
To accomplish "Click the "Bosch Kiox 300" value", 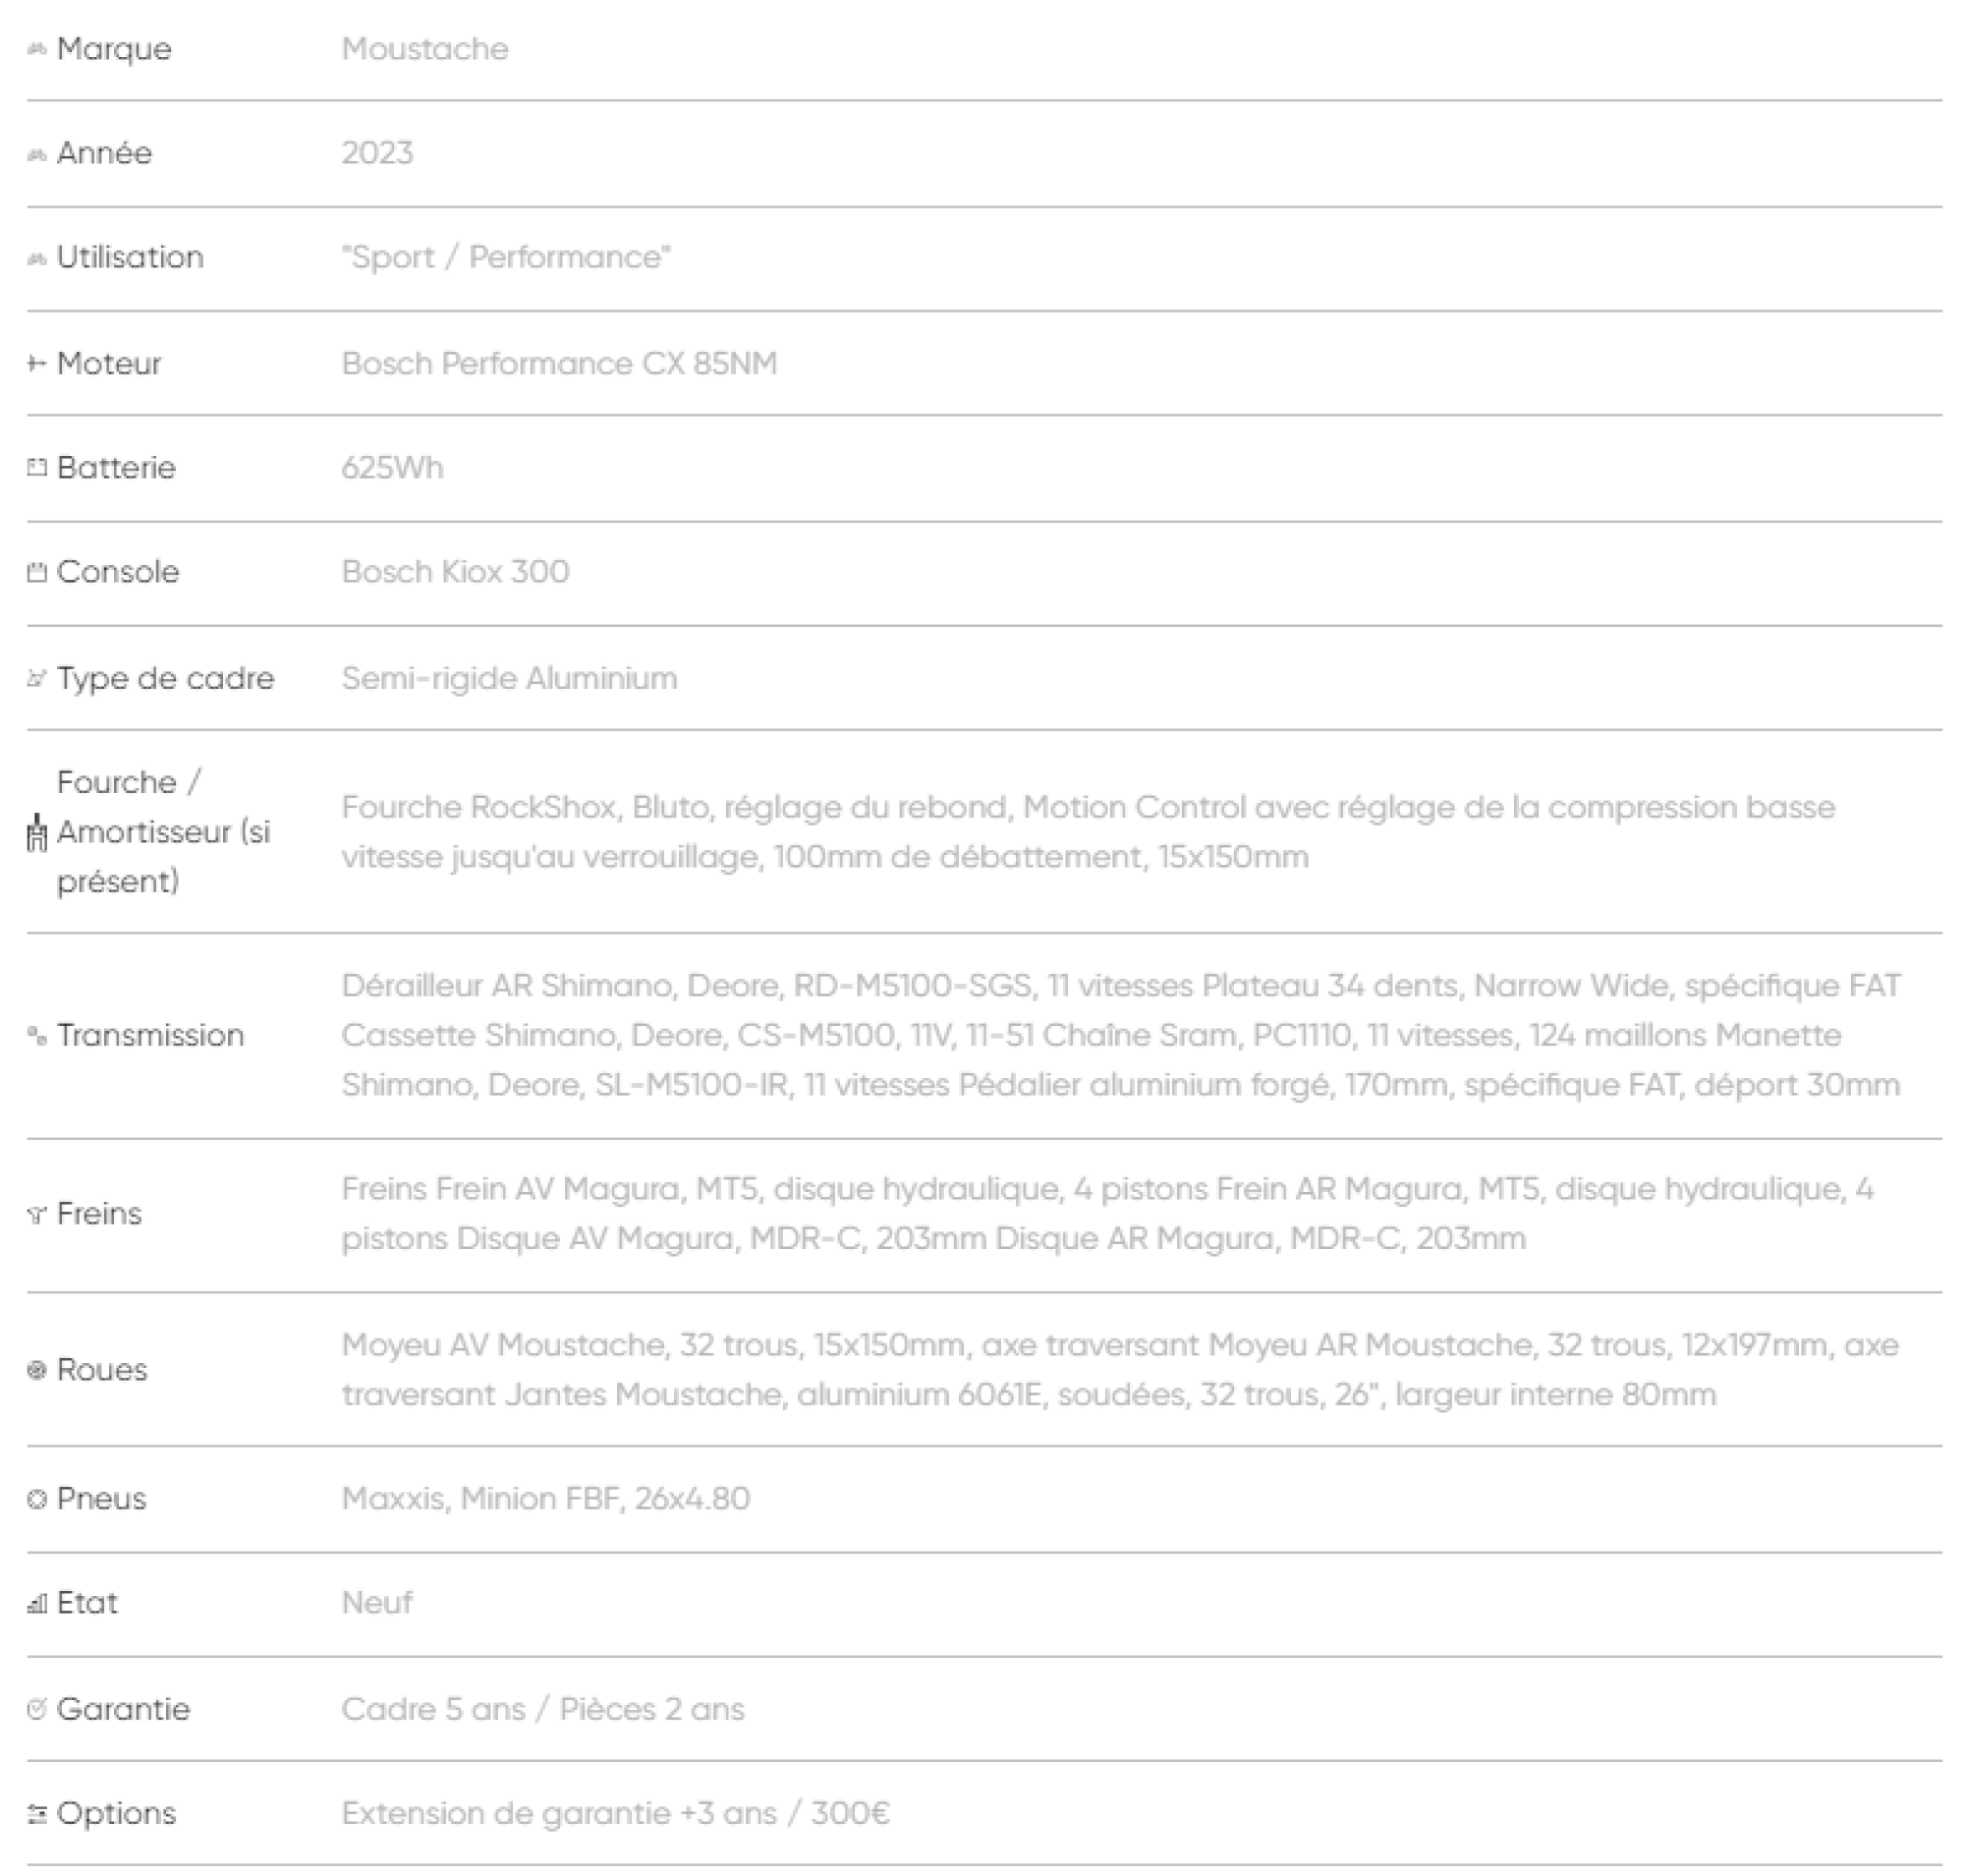I will pos(455,572).
